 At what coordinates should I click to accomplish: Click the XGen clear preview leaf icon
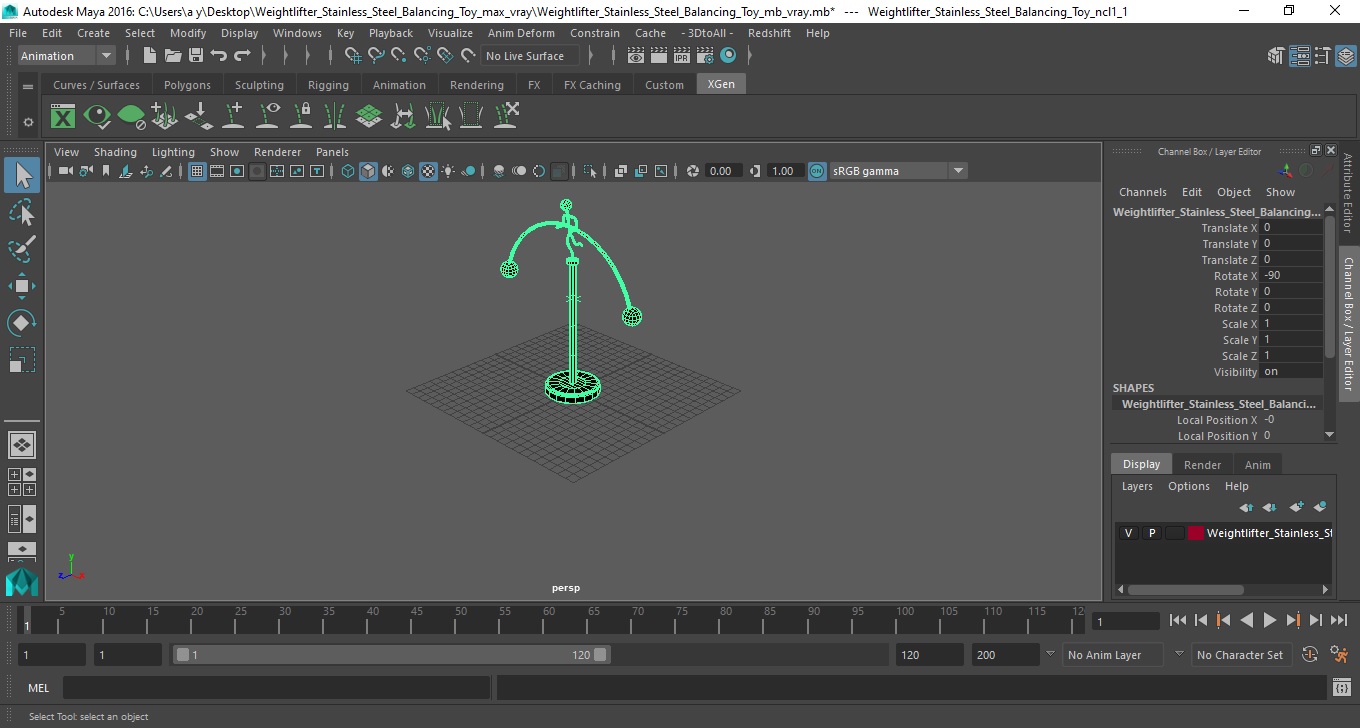point(131,117)
